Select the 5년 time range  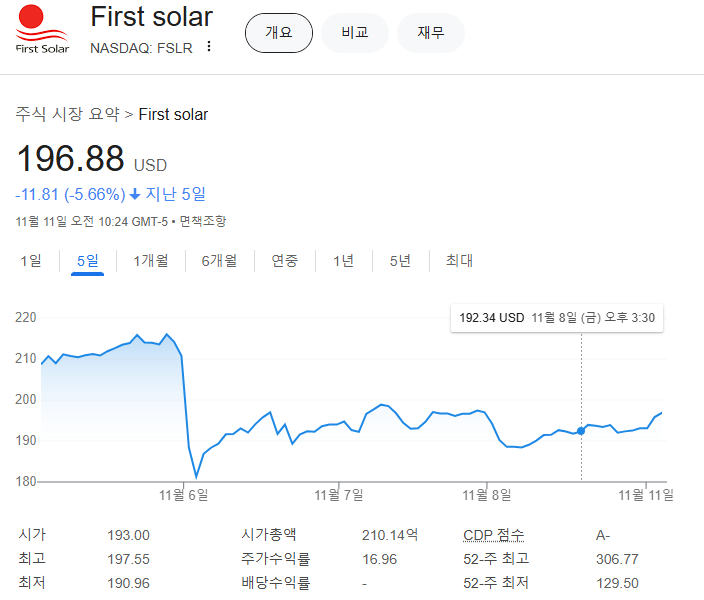point(400,260)
